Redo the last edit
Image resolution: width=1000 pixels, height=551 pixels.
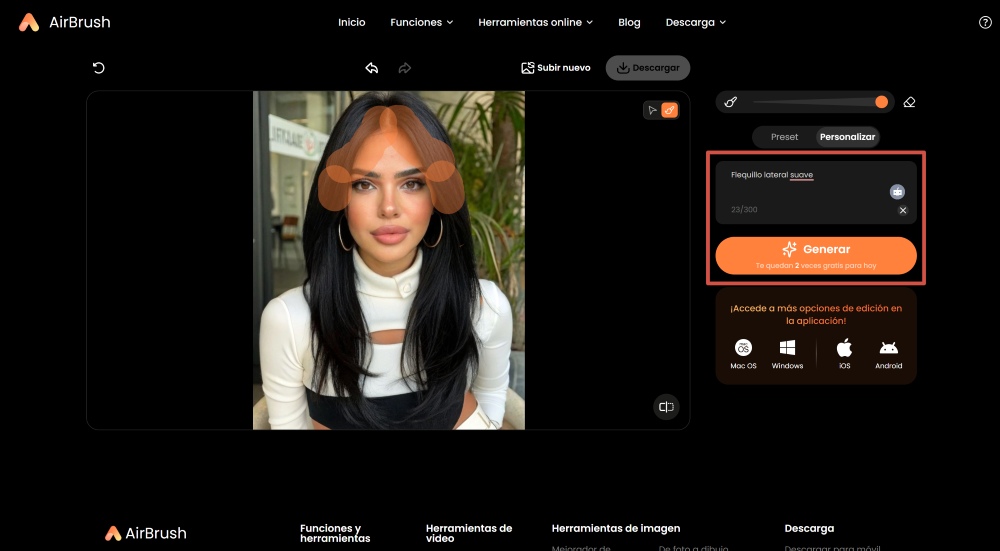click(x=404, y=68)
